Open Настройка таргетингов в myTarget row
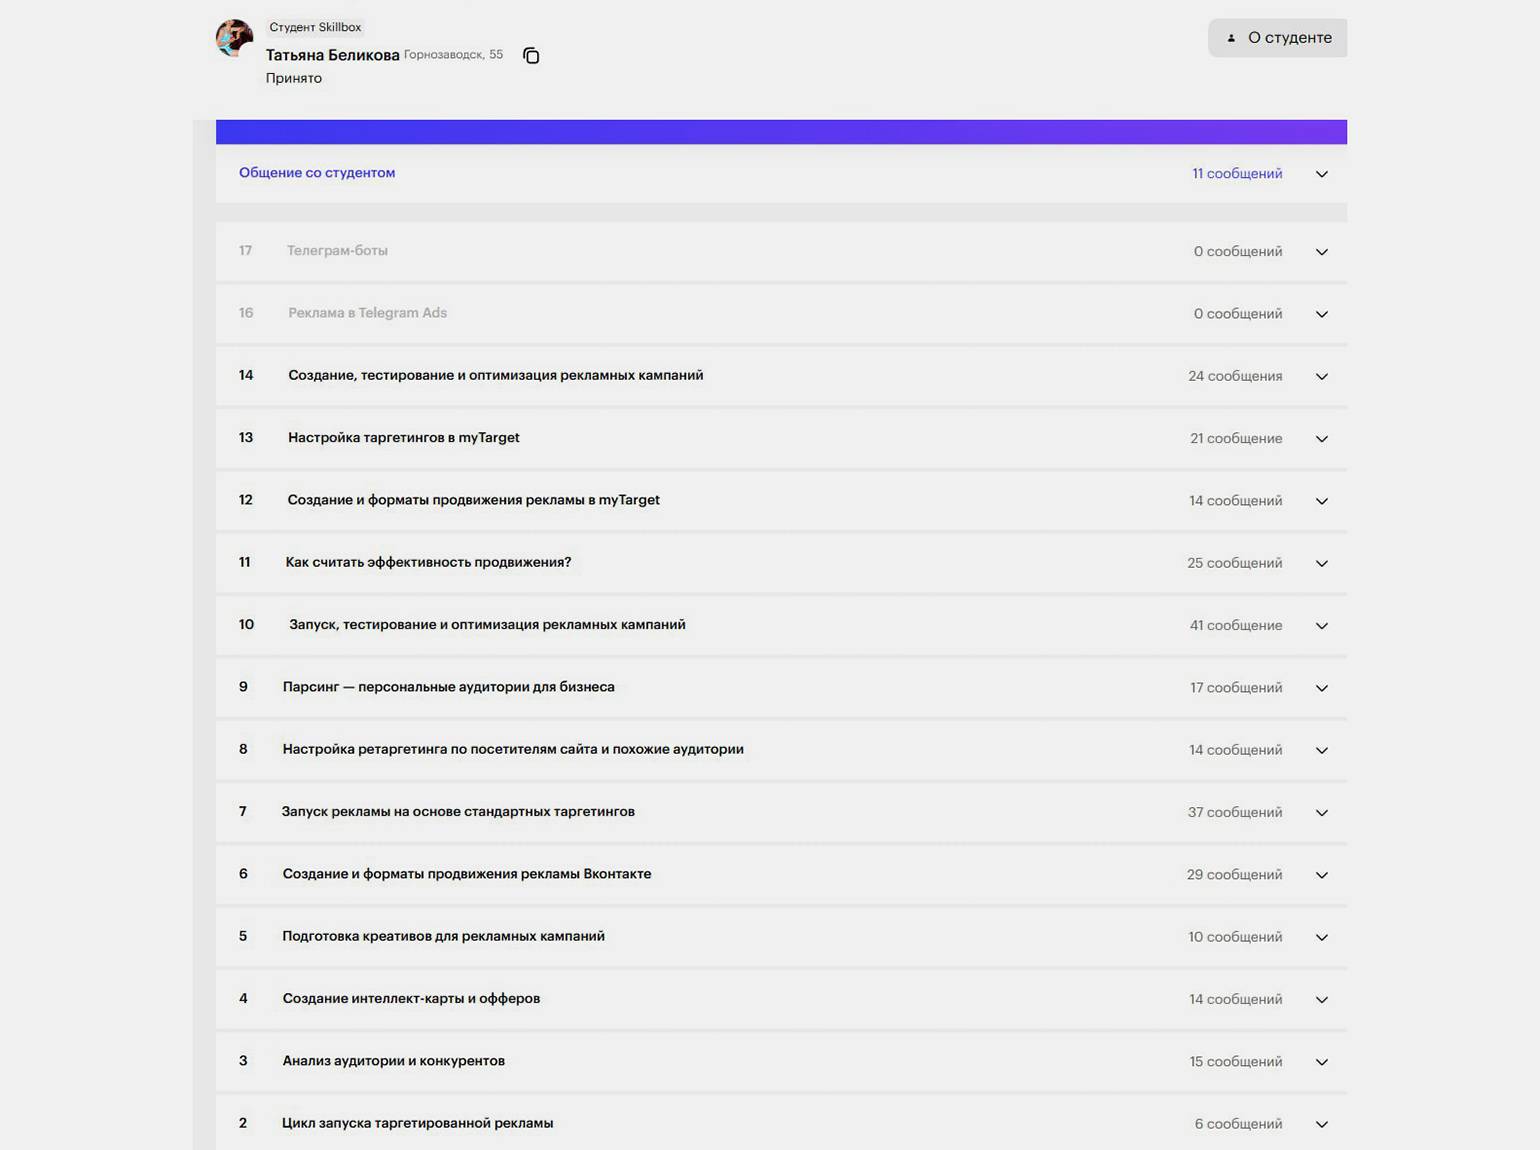This screenshot has width=1540, height=1150. pyautogui.click(x=781, y=438)
